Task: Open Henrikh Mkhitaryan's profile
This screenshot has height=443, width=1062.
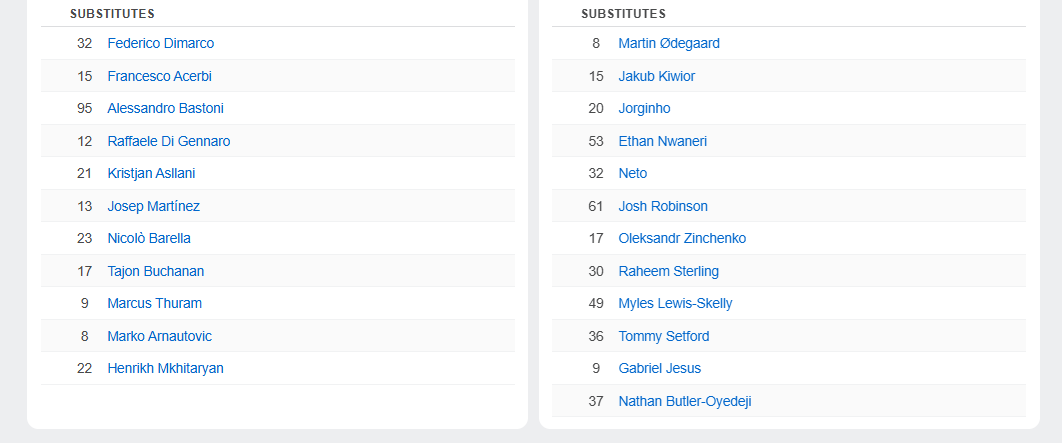Action: [x=165, y=368]
